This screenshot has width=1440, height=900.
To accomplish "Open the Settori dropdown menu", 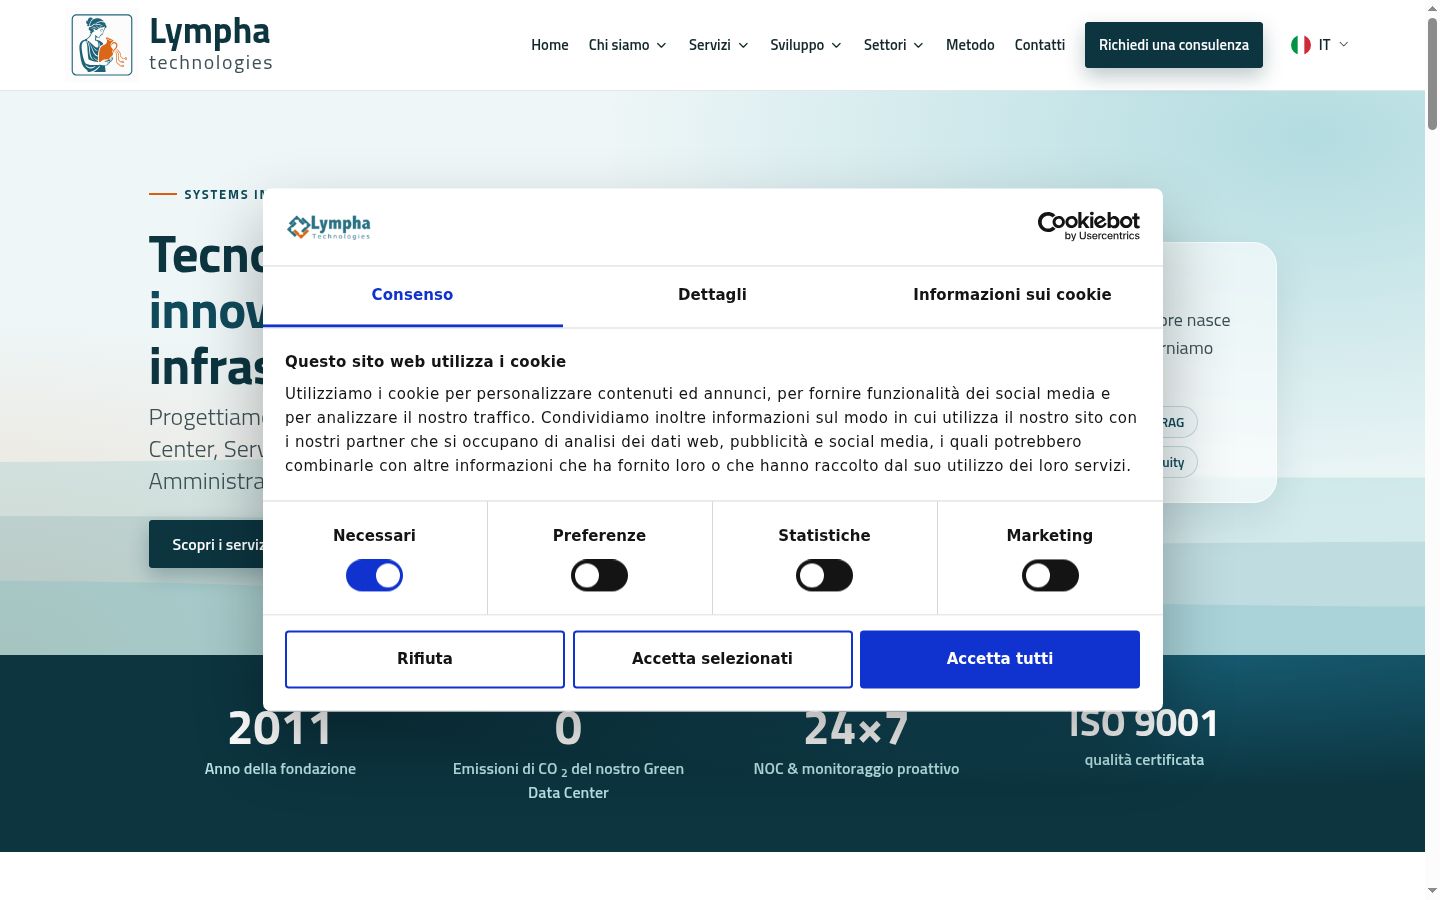I will coord(894,45).
